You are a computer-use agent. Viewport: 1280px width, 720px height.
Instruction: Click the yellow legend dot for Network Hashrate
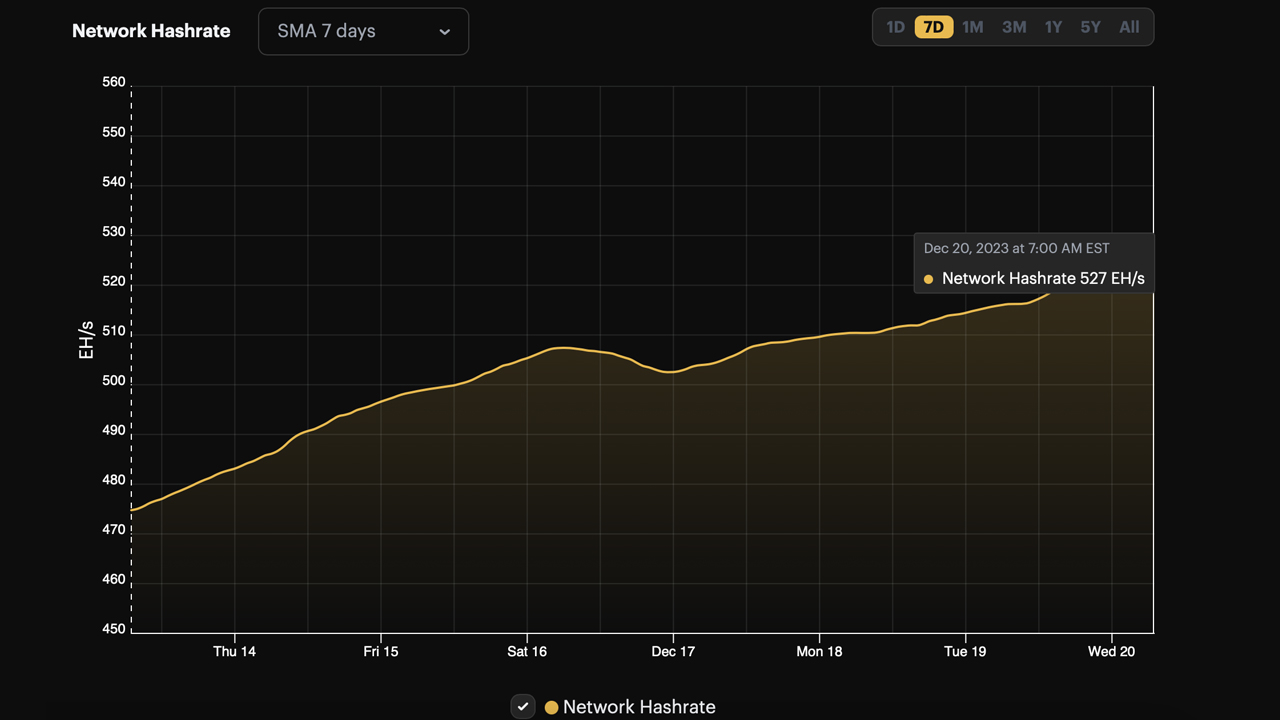pyautogui.click(x=551, y=708)
